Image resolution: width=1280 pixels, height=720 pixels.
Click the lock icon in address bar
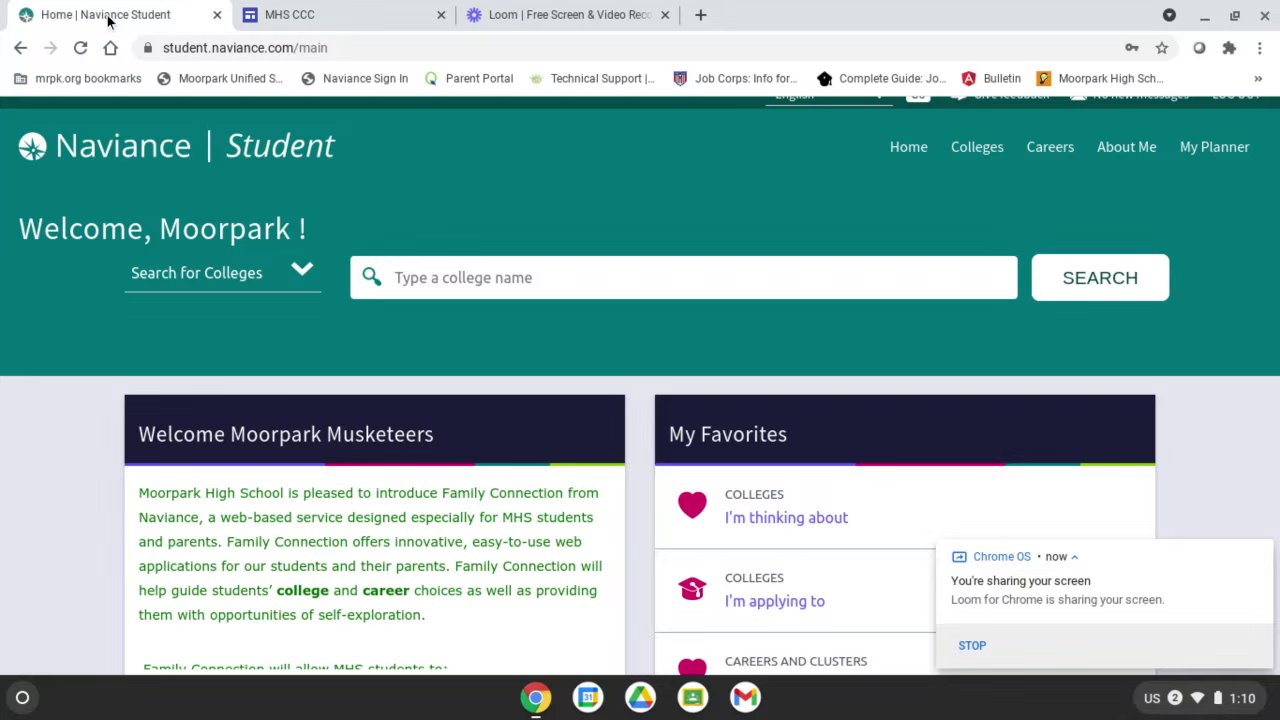pyautogui.click(x=148, y=48)
